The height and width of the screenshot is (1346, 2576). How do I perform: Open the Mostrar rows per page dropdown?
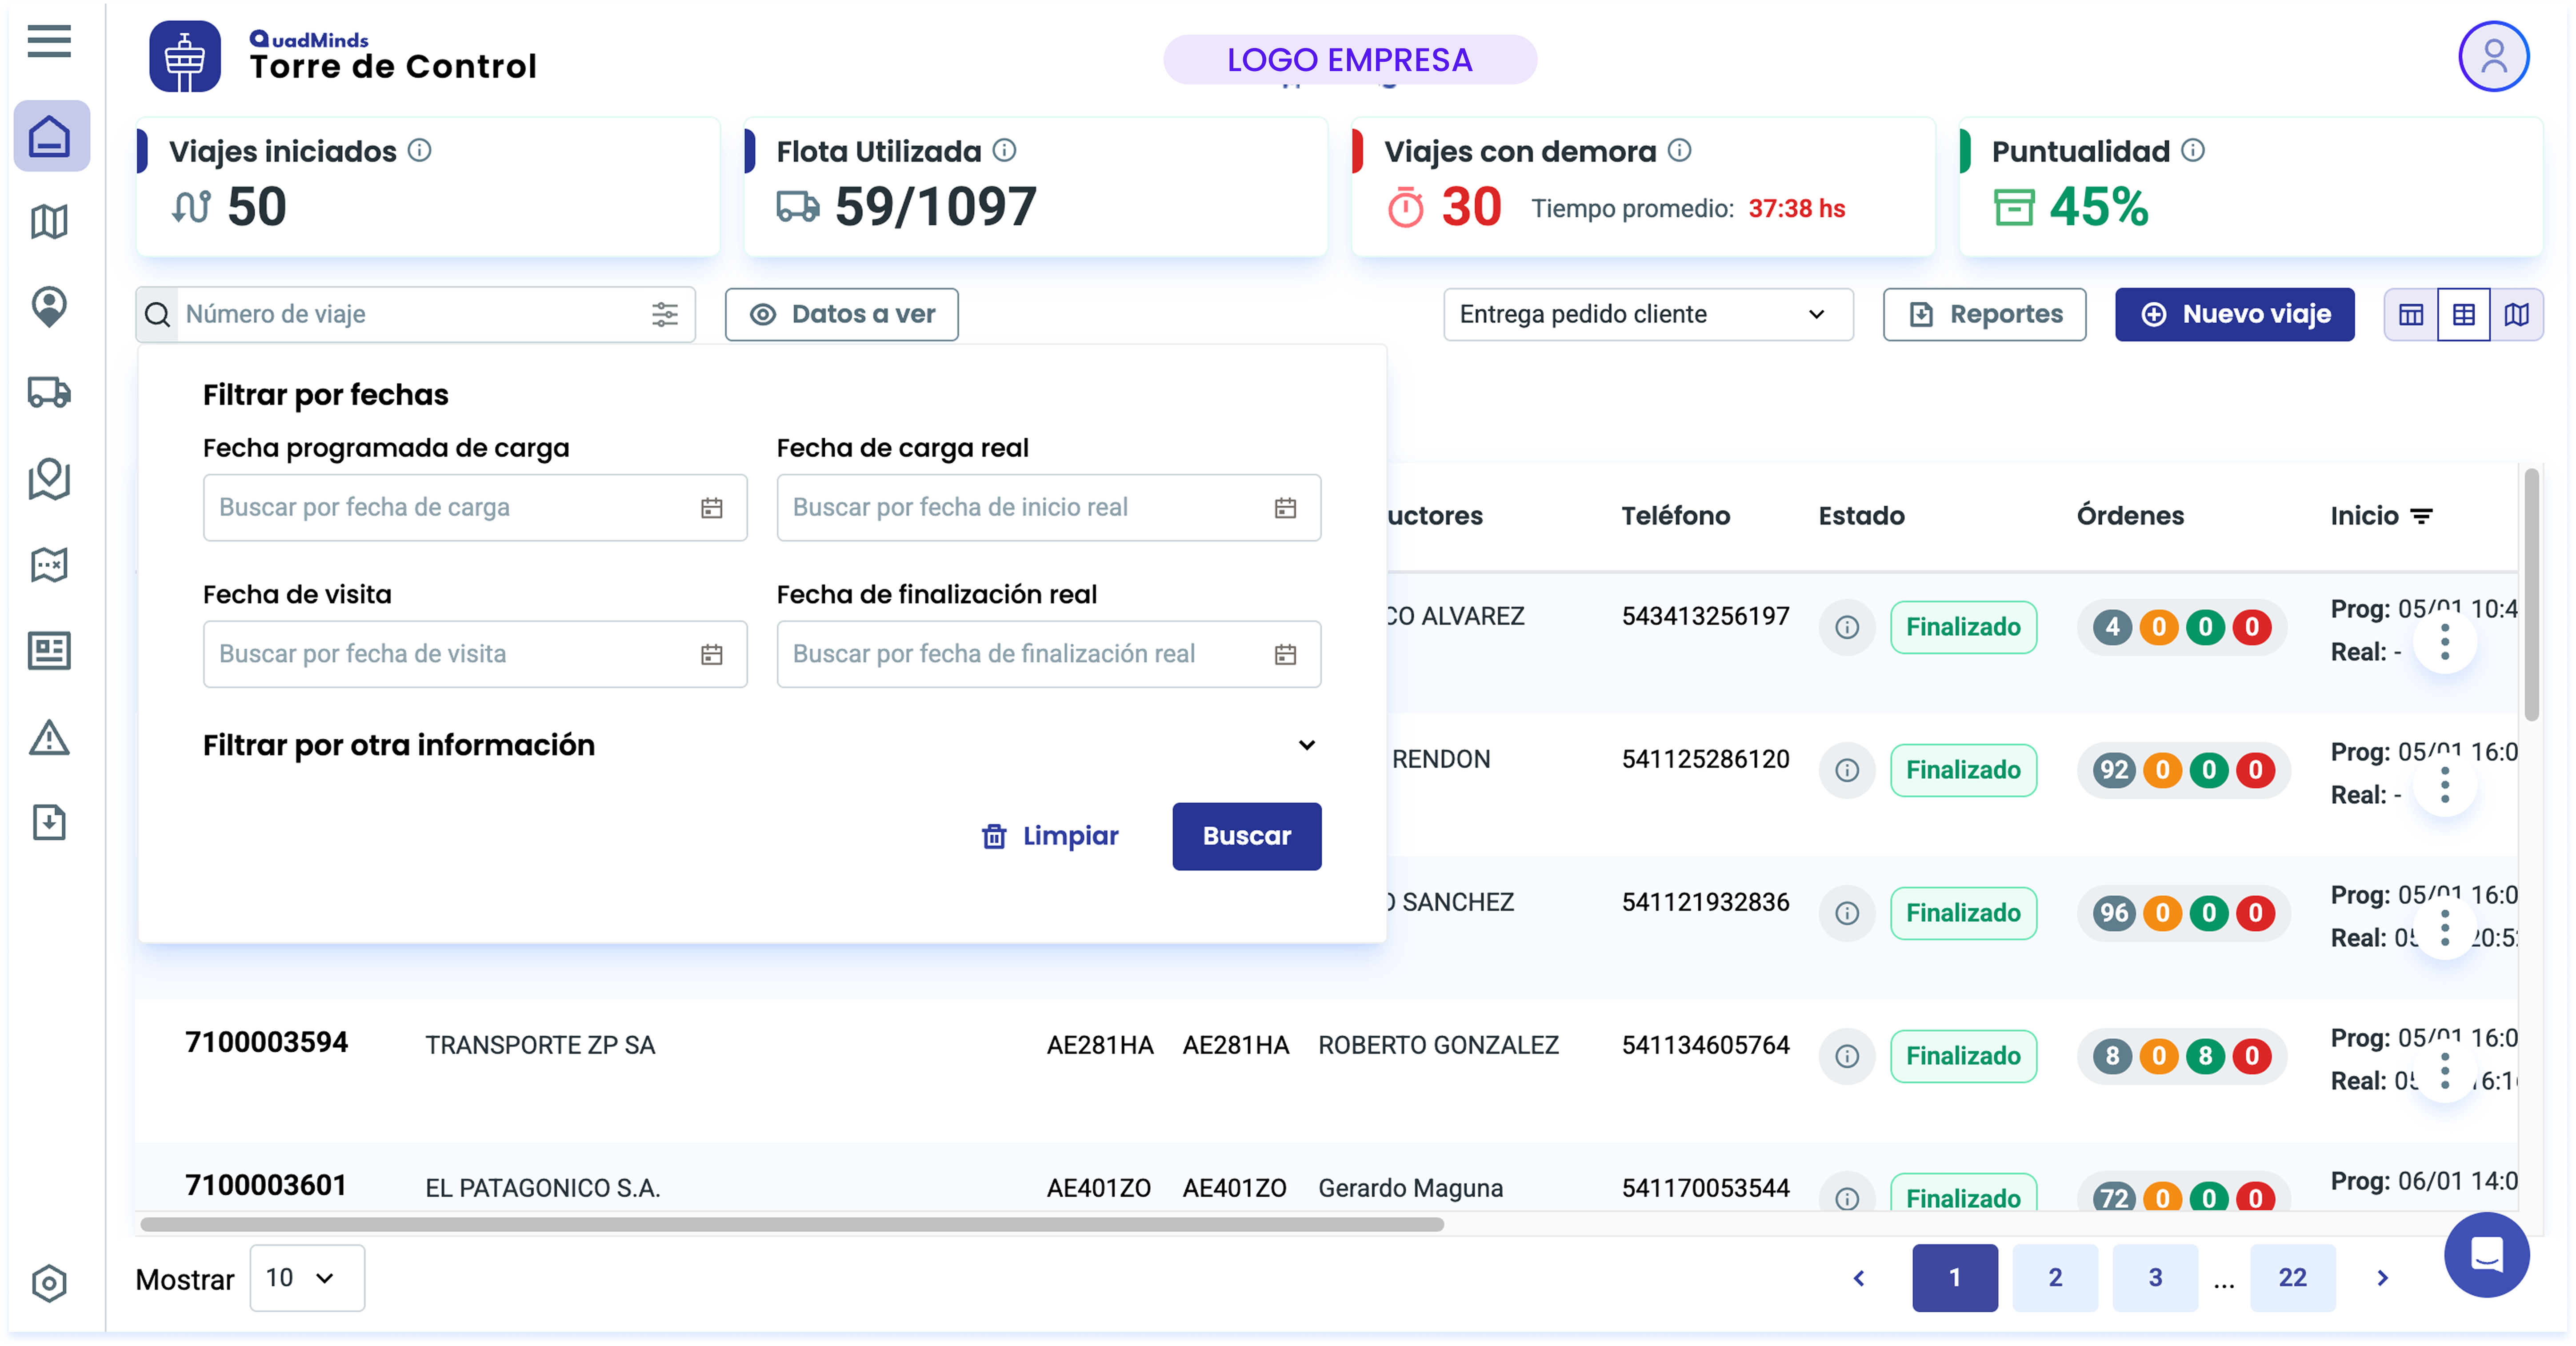(307, 1278)
